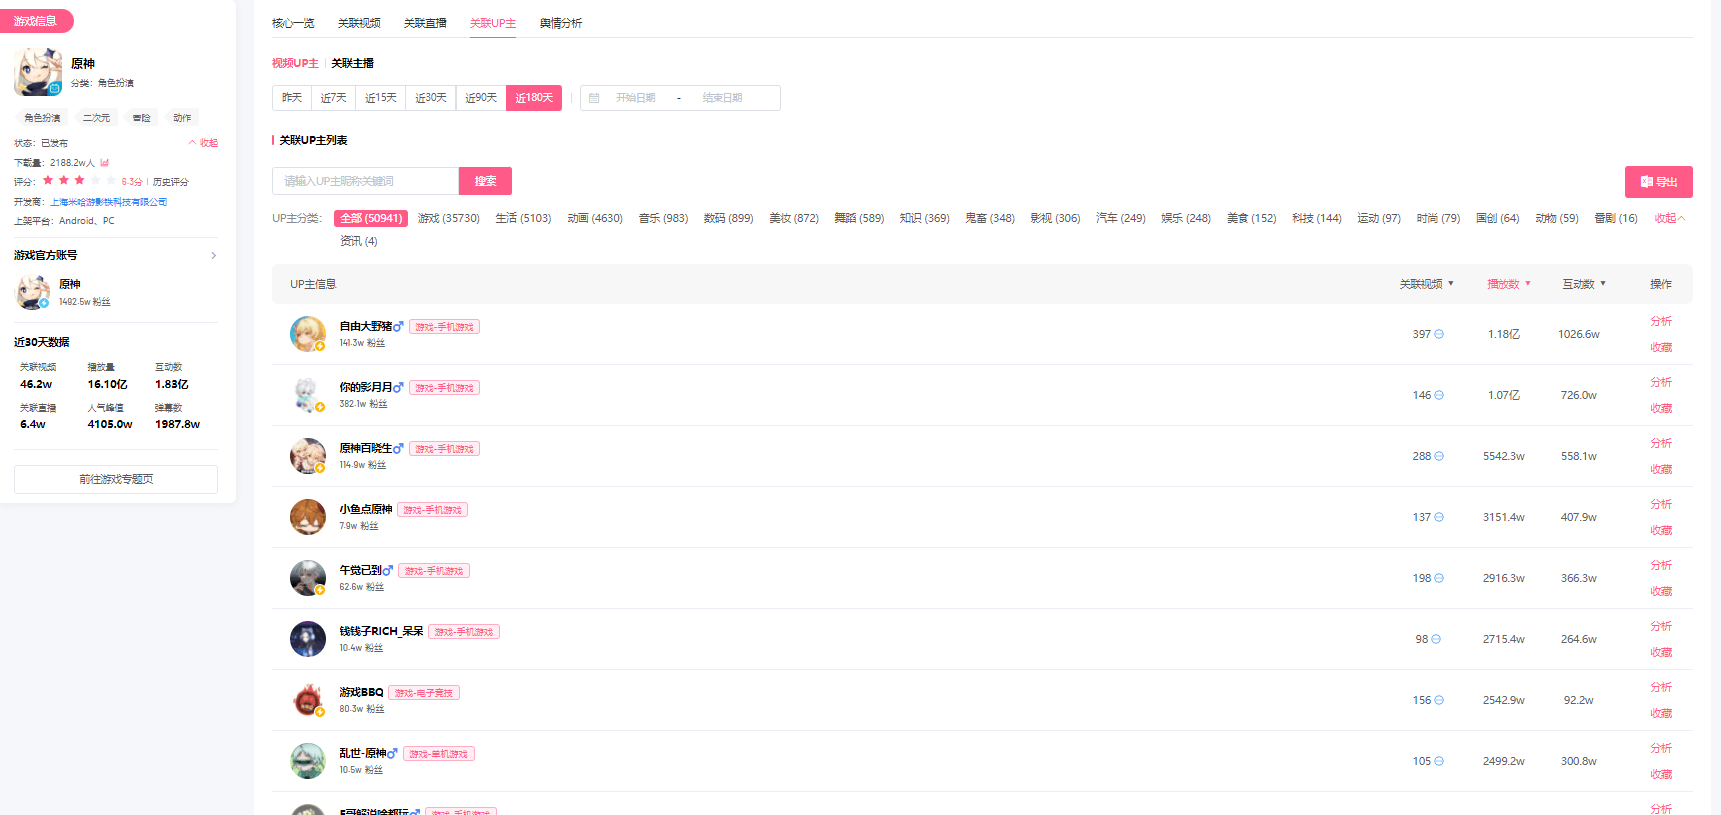The height and width of the screenshot is (815, 1721).
Task: Click the 前往游戏专题页 button
Action: (116, 479)
